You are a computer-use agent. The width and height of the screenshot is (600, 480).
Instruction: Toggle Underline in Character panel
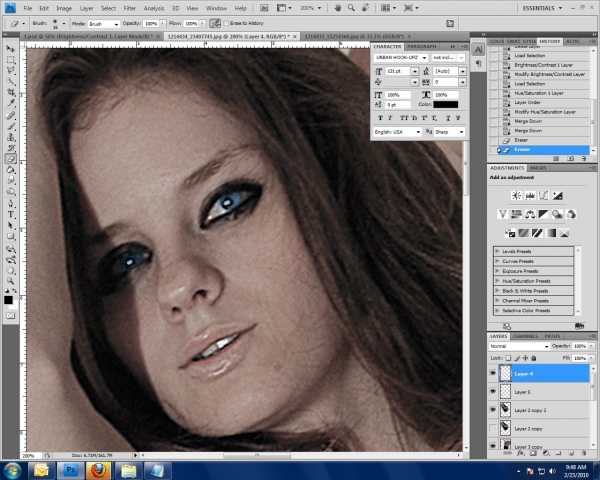tap(448, 118)
